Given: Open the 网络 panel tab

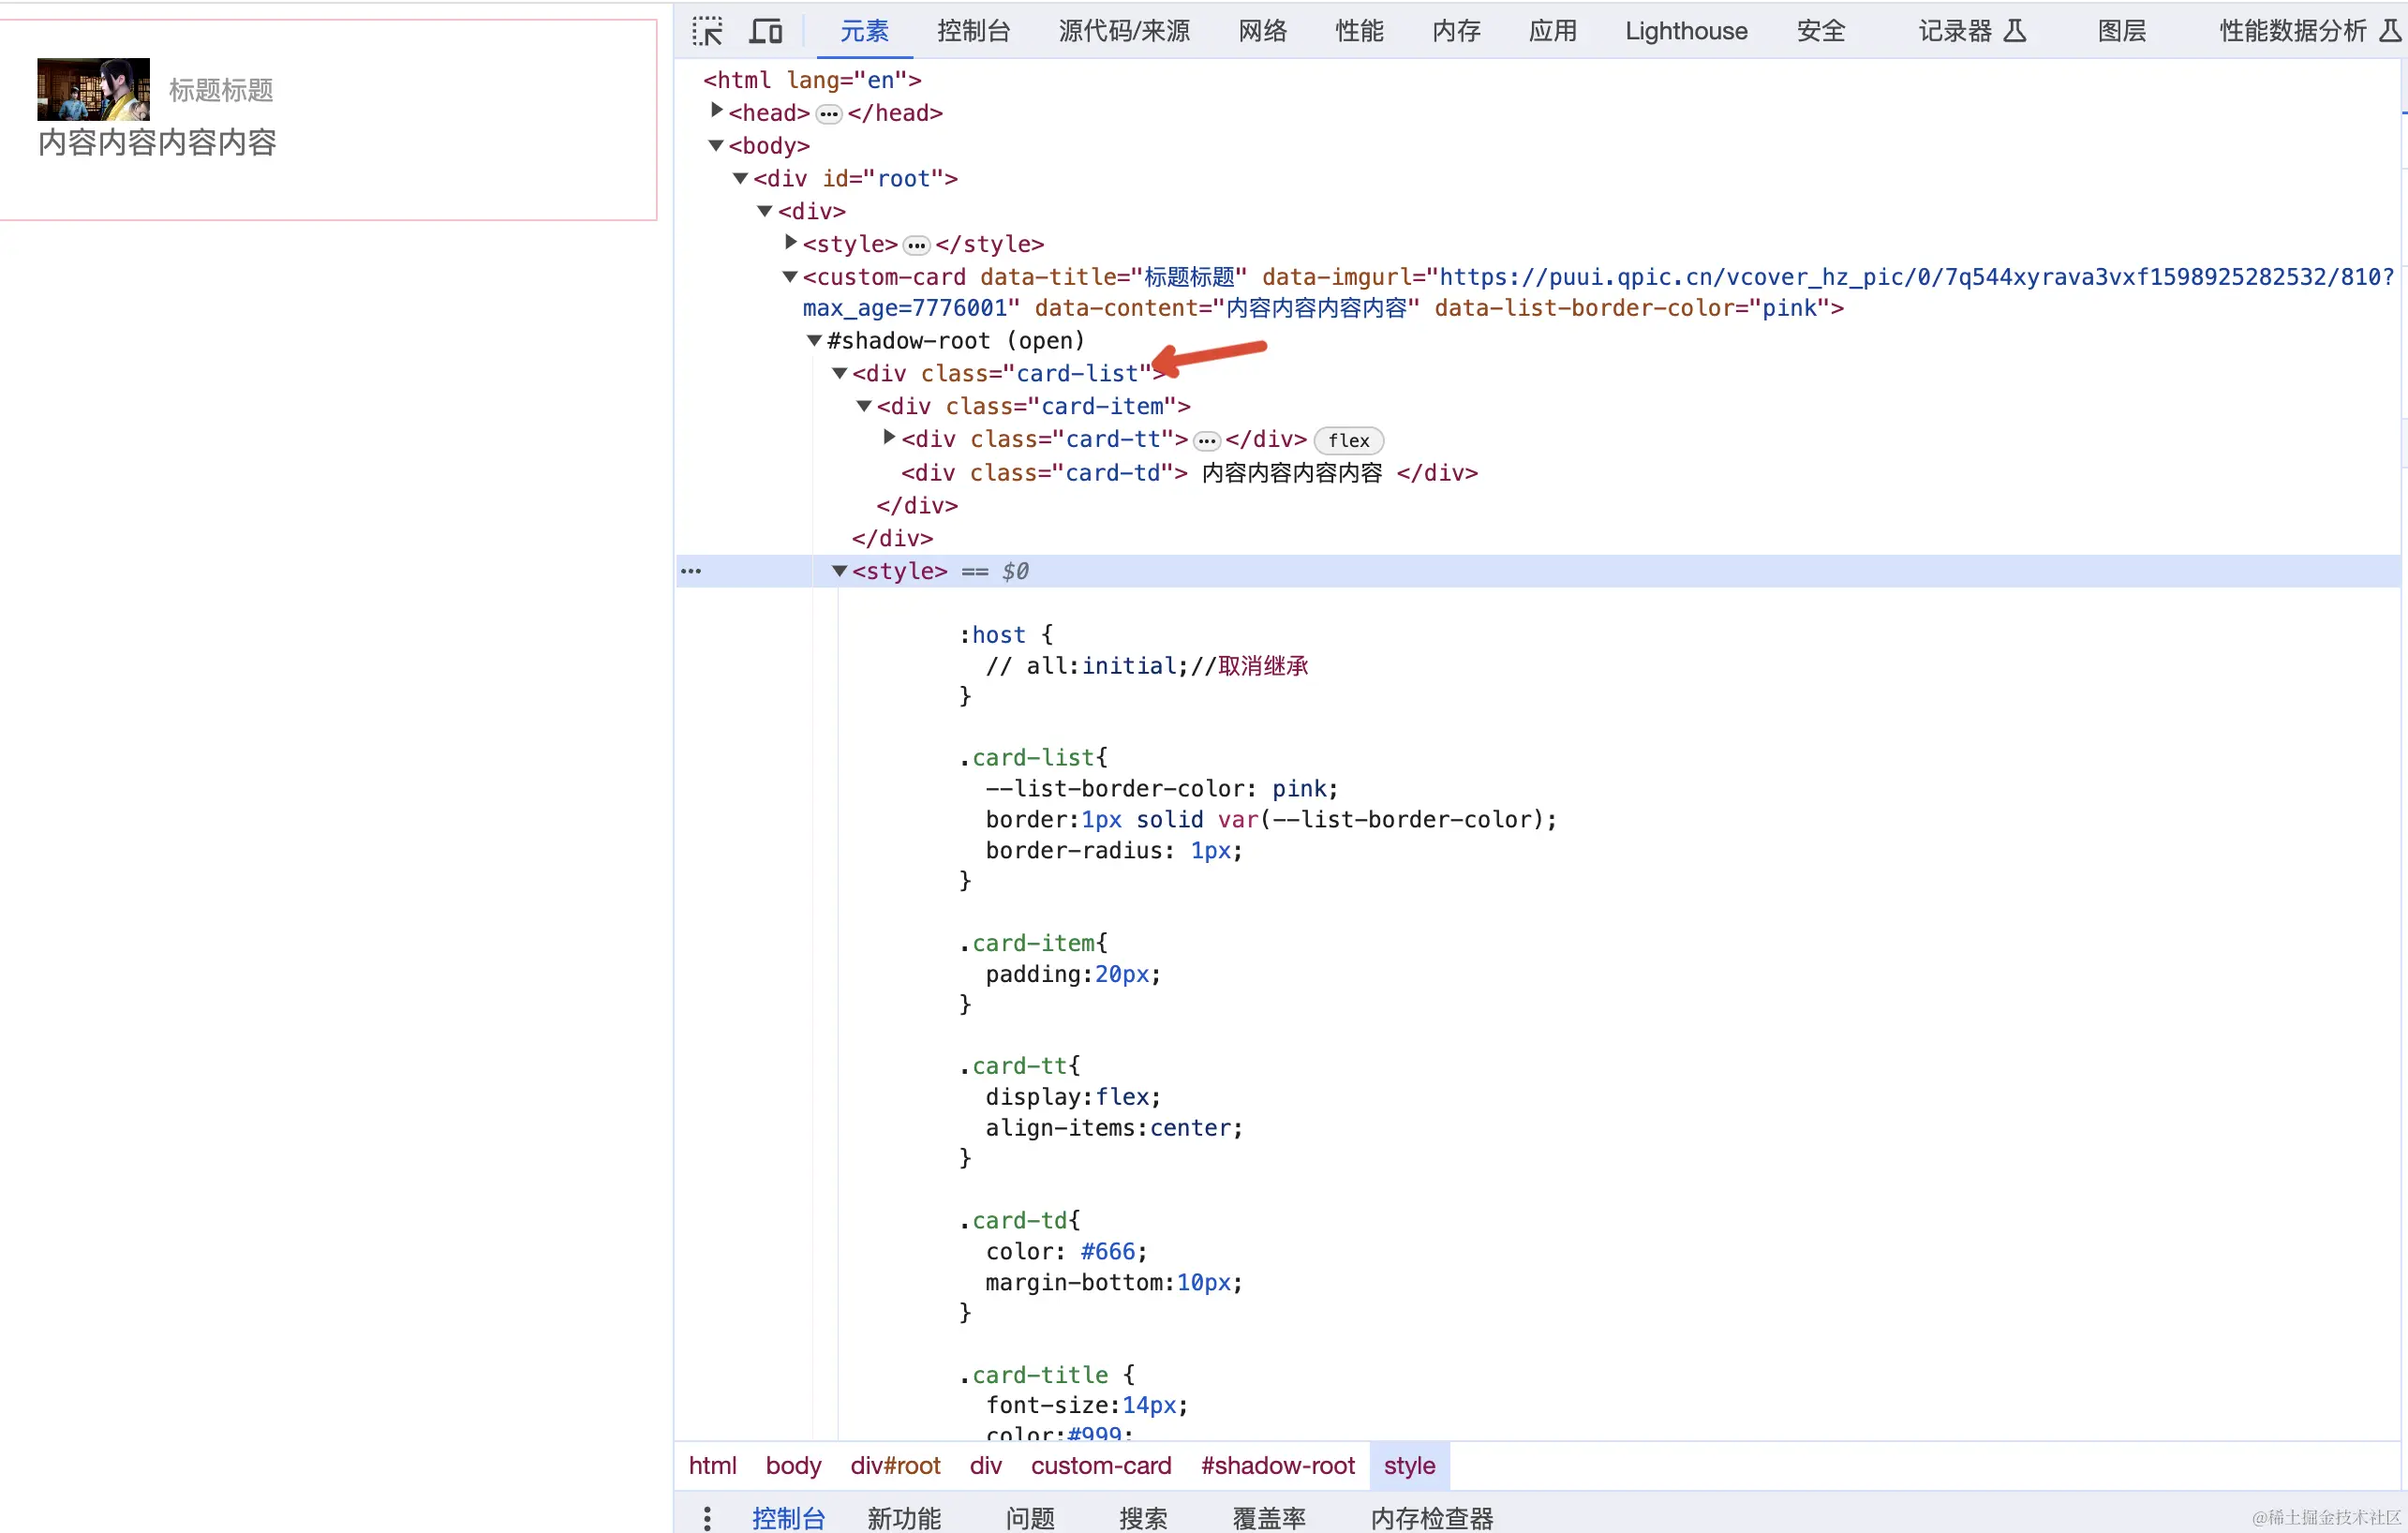Looking at the screenshot, I should click(1262, 31).
